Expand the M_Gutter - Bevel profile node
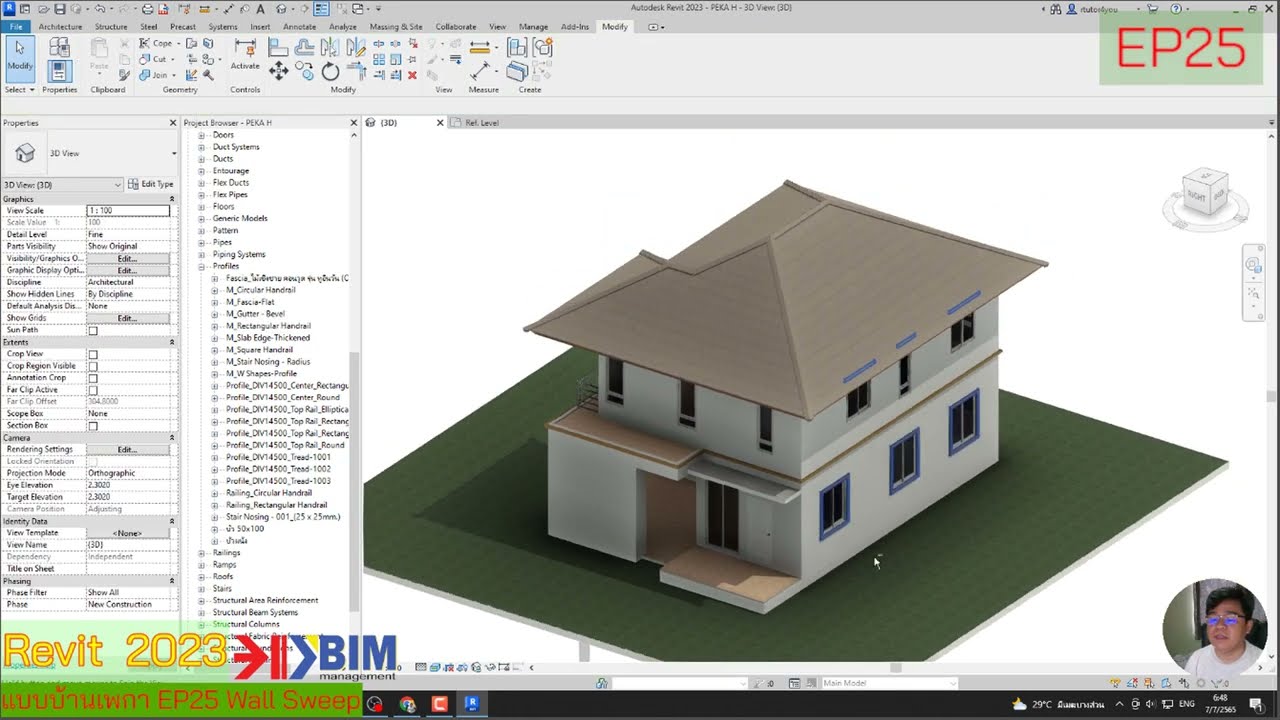This screenshot has height=720, width=1280. point(214,314)
